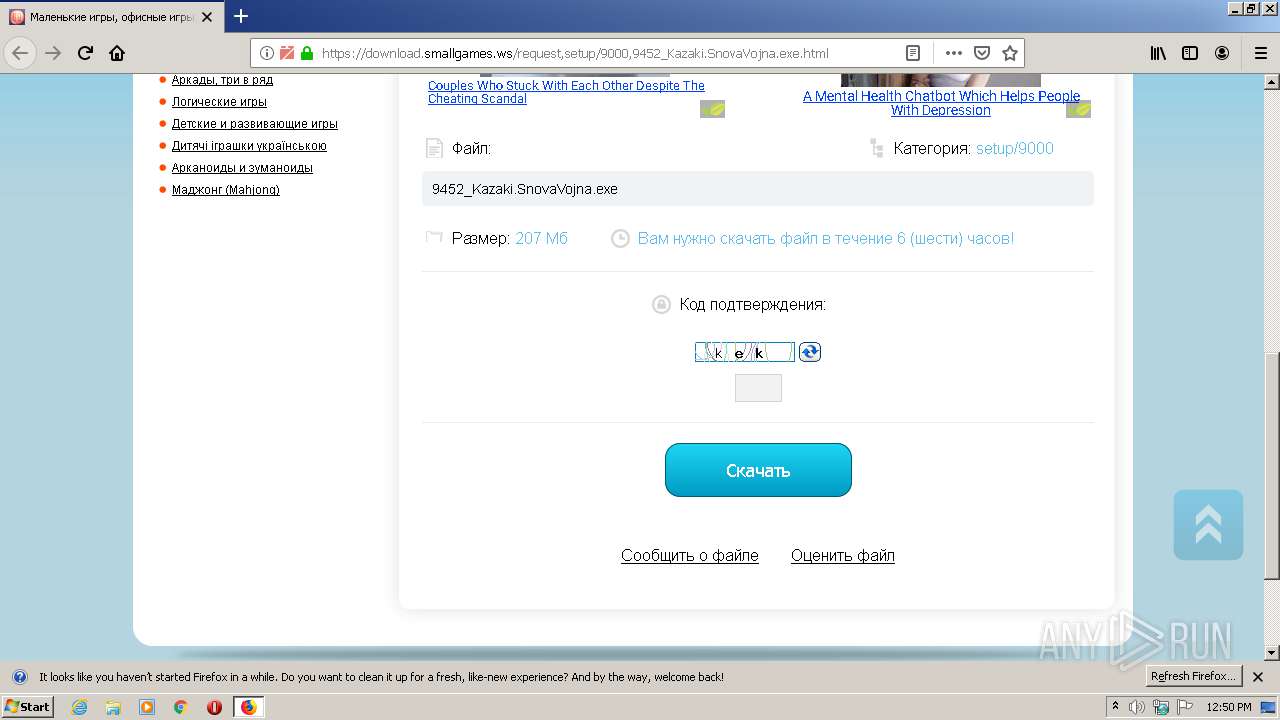Open Аркады, три в ряд category
Screen dimensions: 1280x720
[222, 80]
